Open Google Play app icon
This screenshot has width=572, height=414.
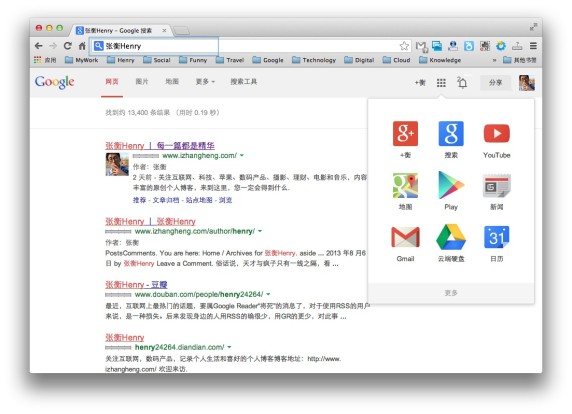click(451, 185)
